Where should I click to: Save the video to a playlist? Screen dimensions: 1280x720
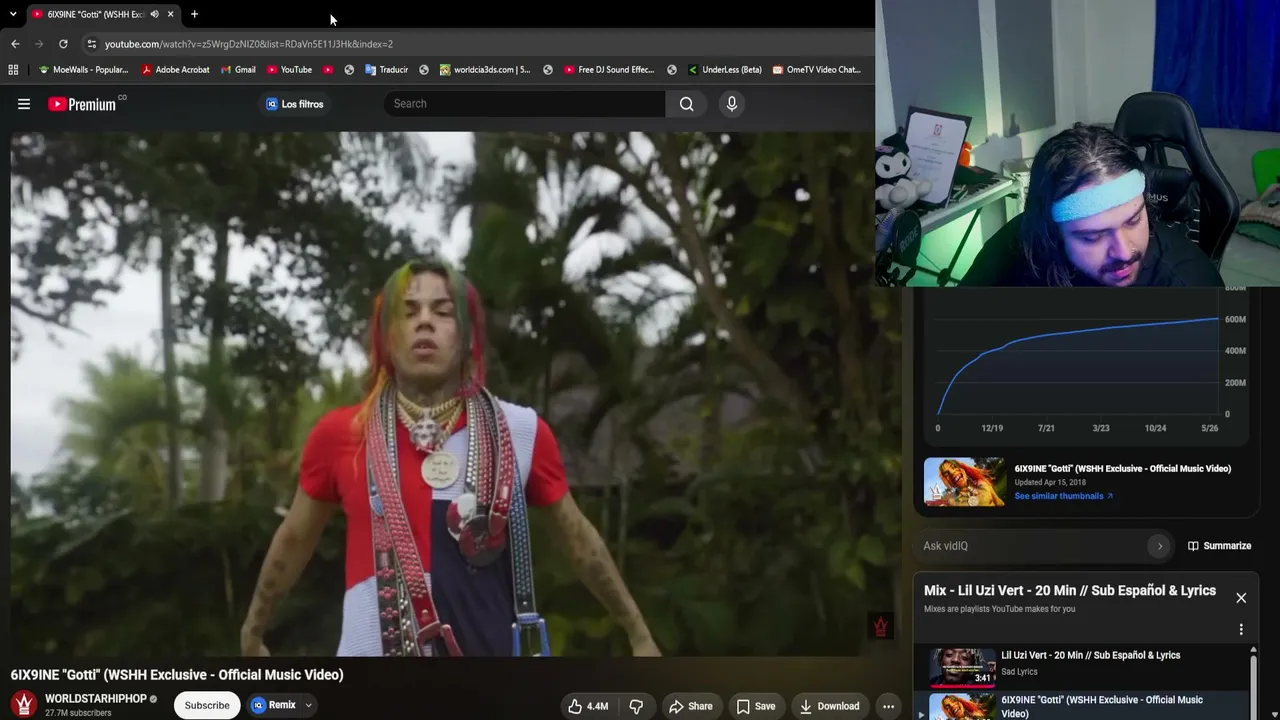(x=756, y=706)
